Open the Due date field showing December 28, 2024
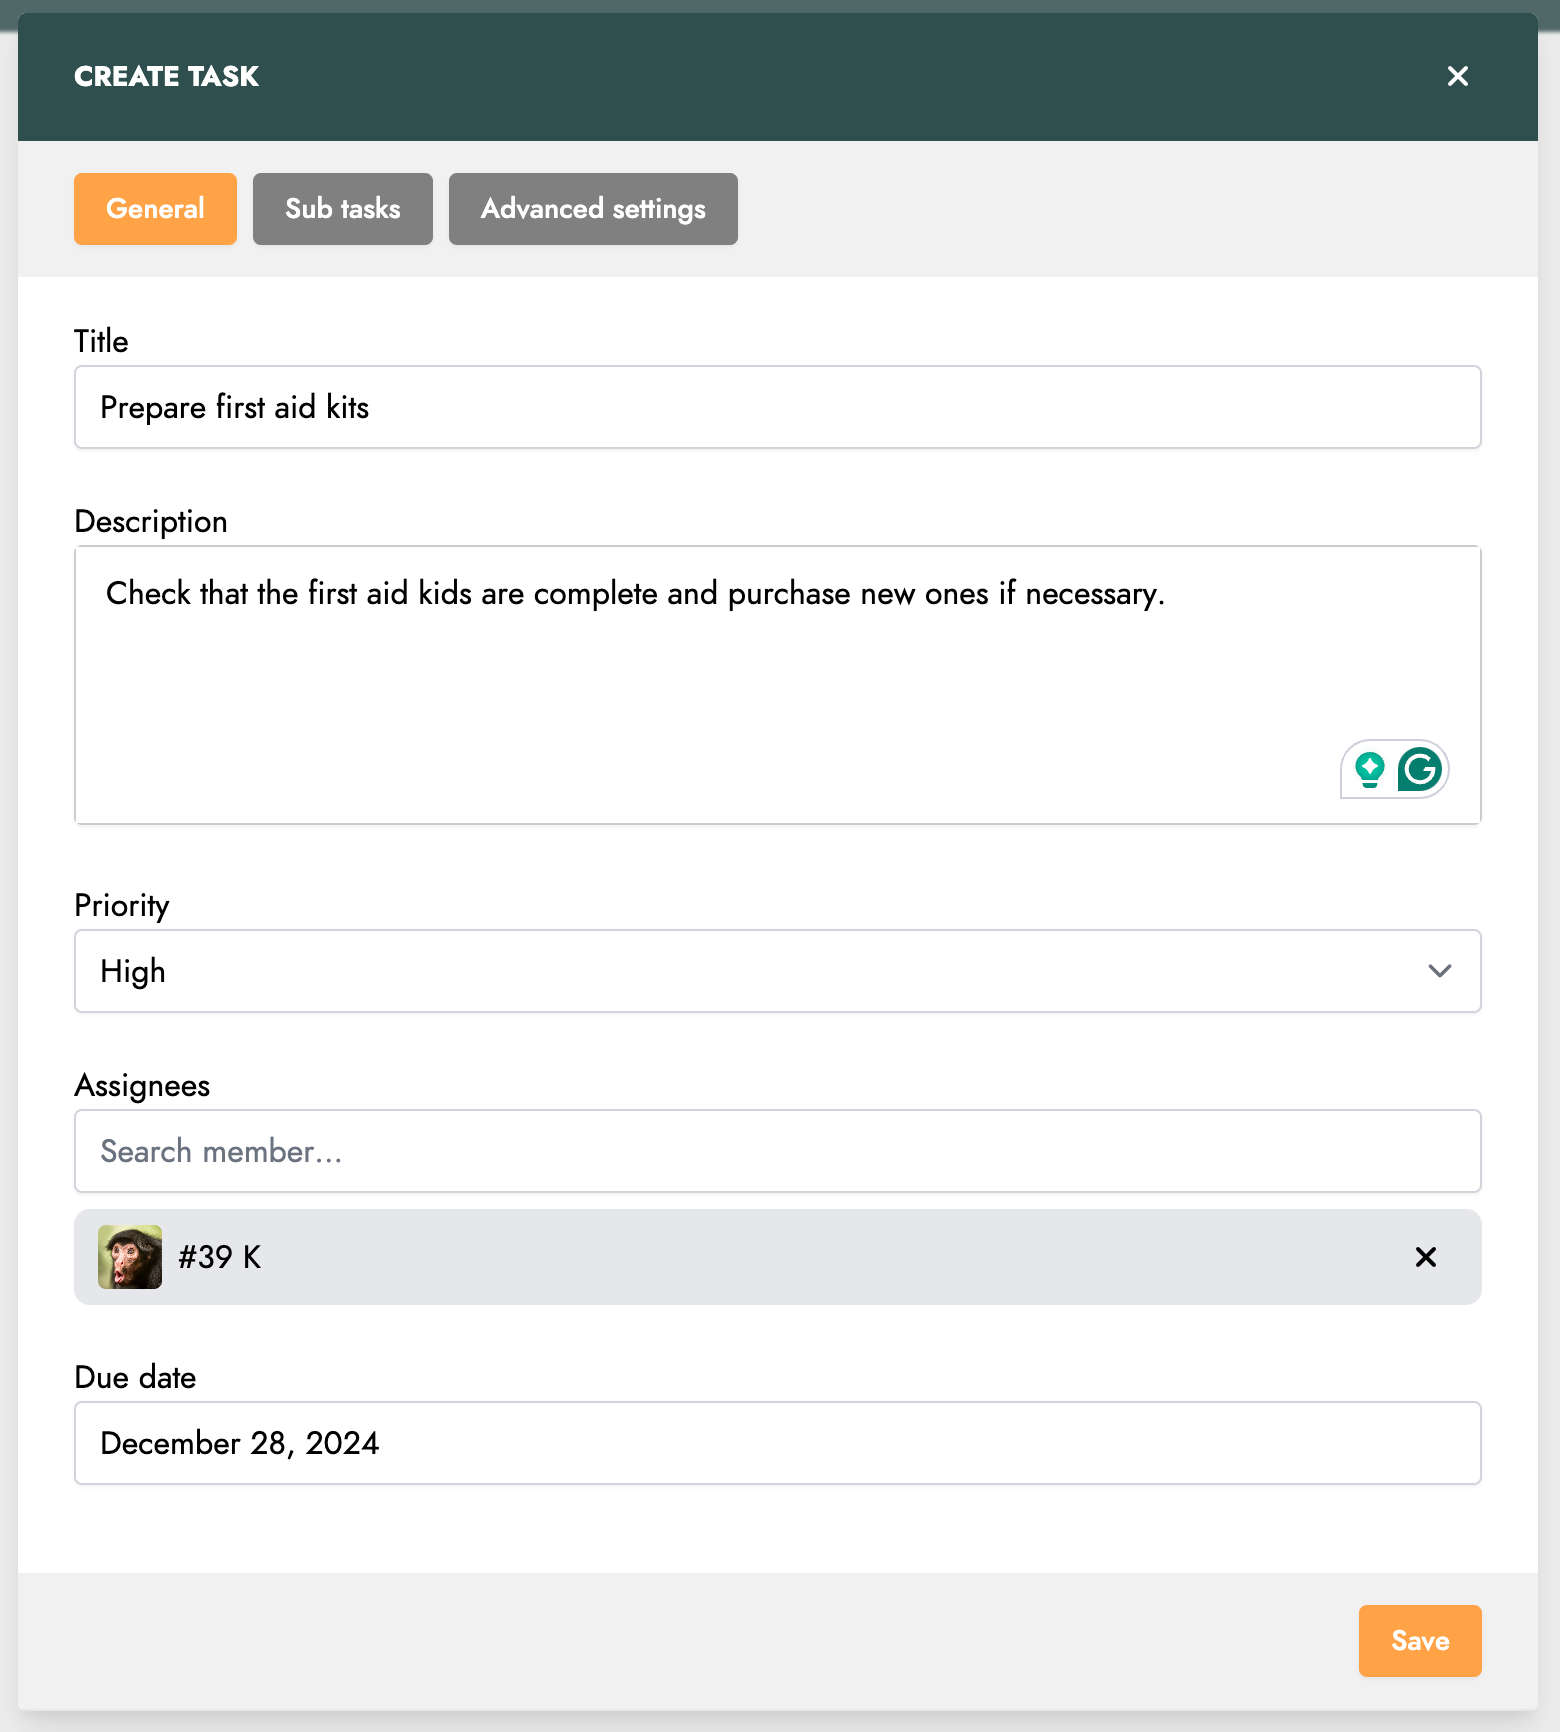 point(778,1443)
